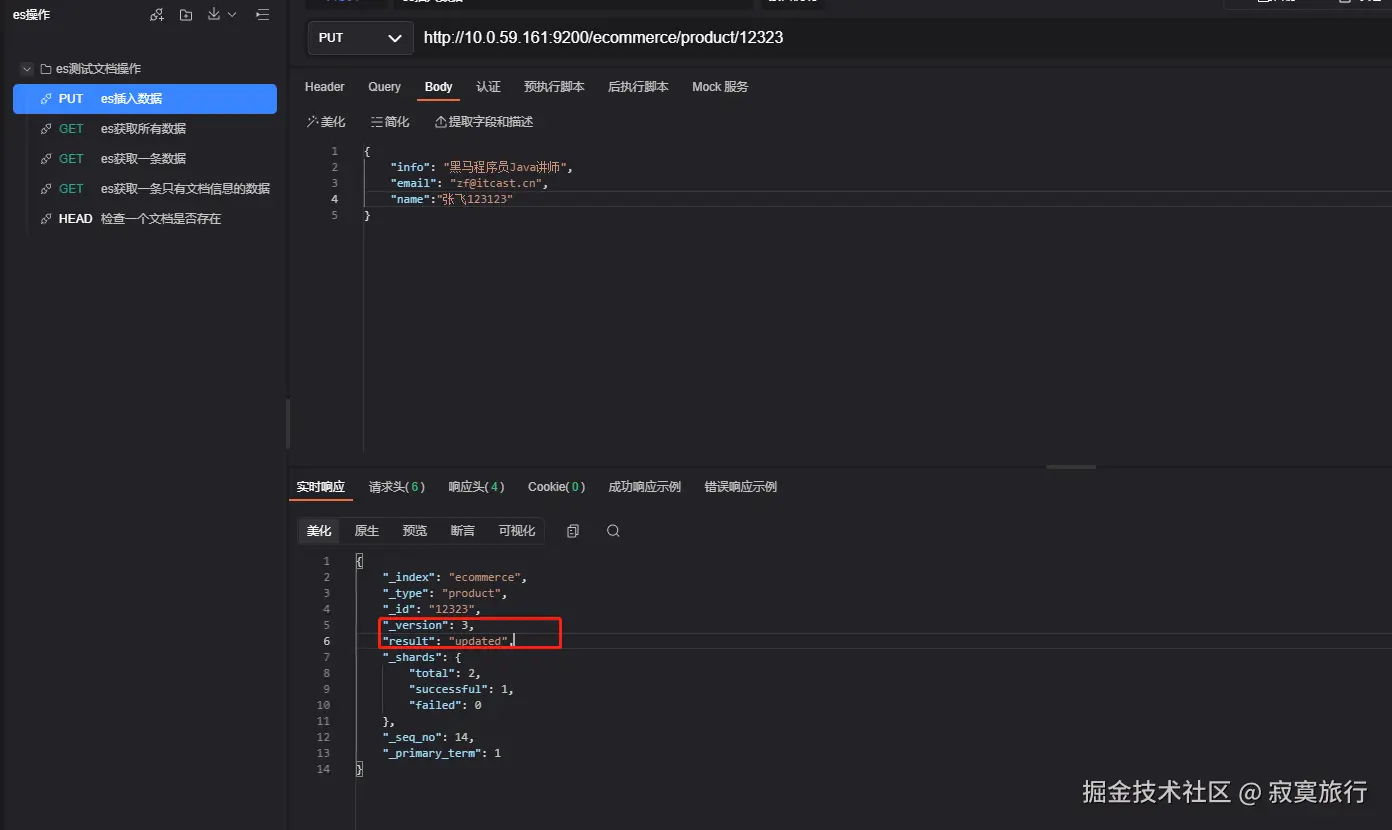Collapse the es测试文档操作 folder chevron
This screenshot has width=1392, height=830.
pos(26,69)
